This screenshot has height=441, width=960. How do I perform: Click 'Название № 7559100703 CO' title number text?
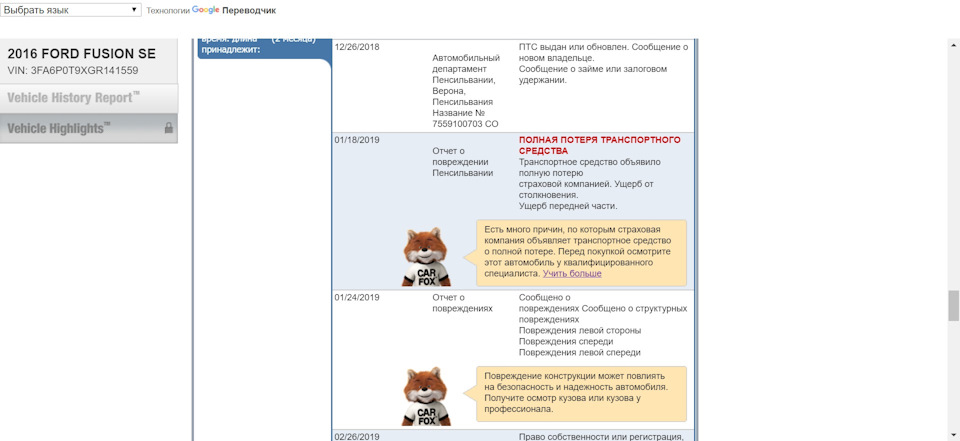tap(465, 119)
